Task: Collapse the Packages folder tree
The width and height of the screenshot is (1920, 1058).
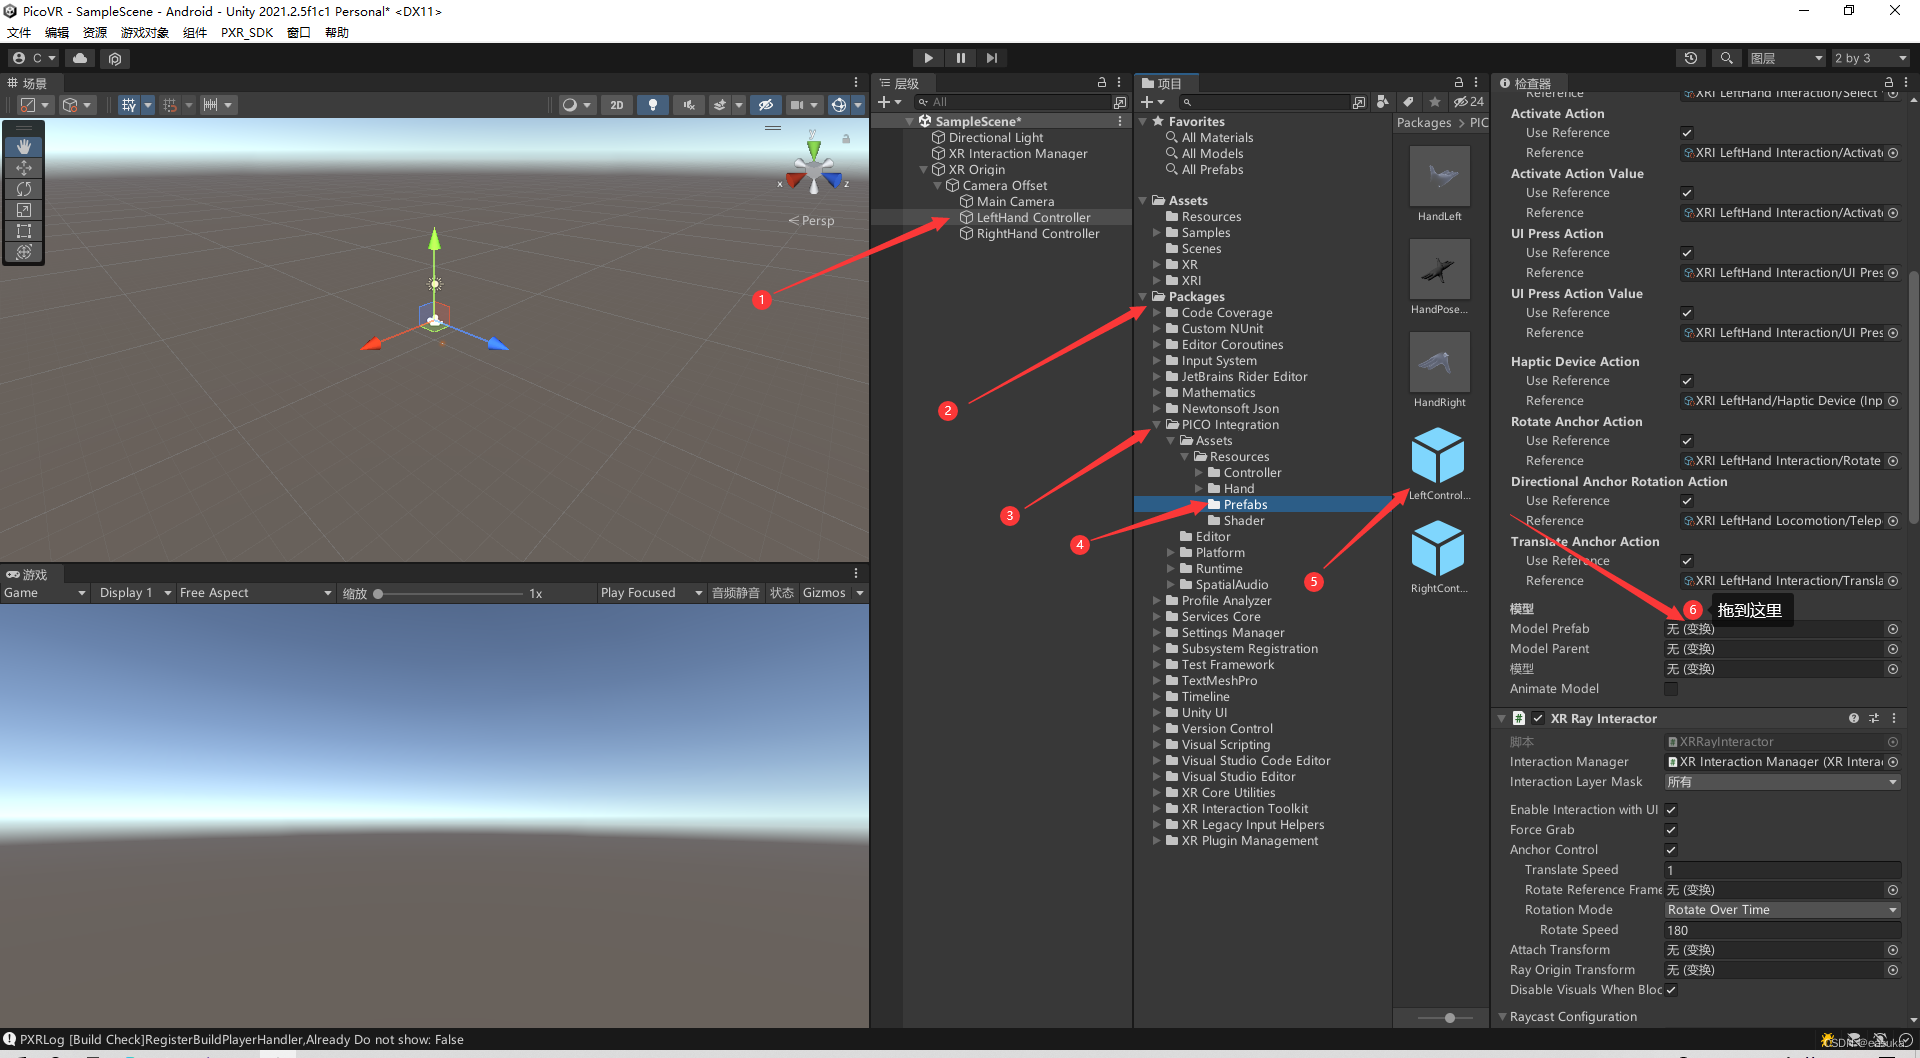Action: pyautogui.click(x=1143, y=297)
